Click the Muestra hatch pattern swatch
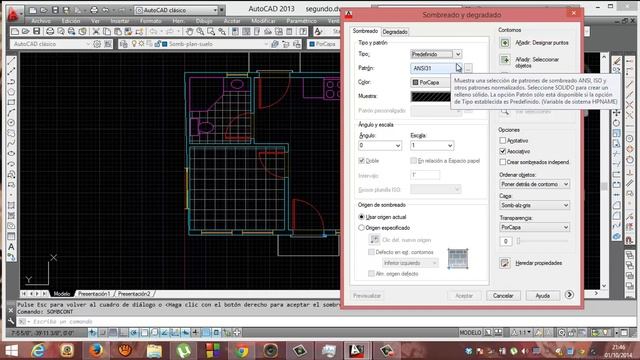The image size is (640, 360). point(431,96)
